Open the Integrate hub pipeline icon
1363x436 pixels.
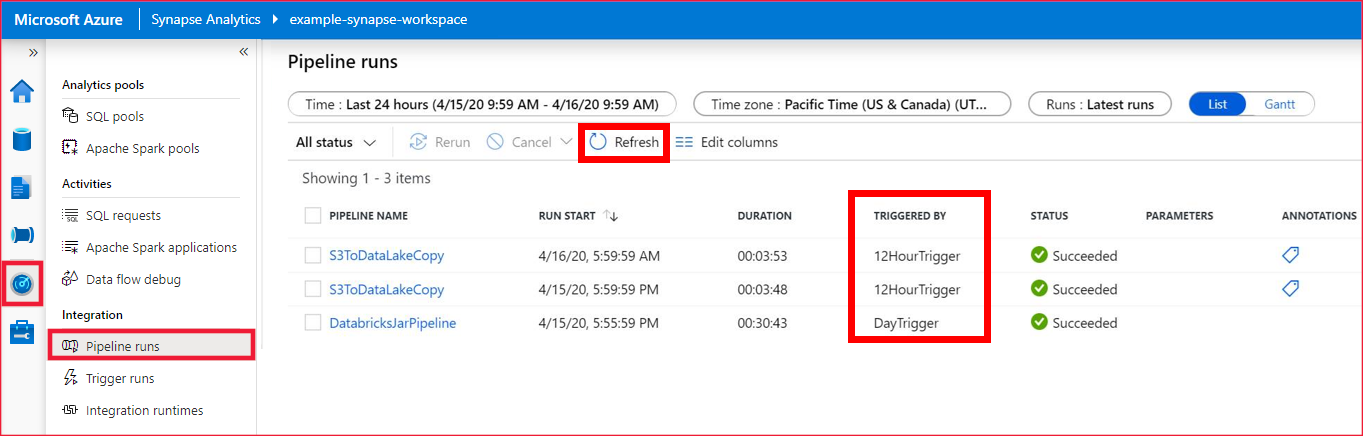pyautogui.click(x=22, y=235)
